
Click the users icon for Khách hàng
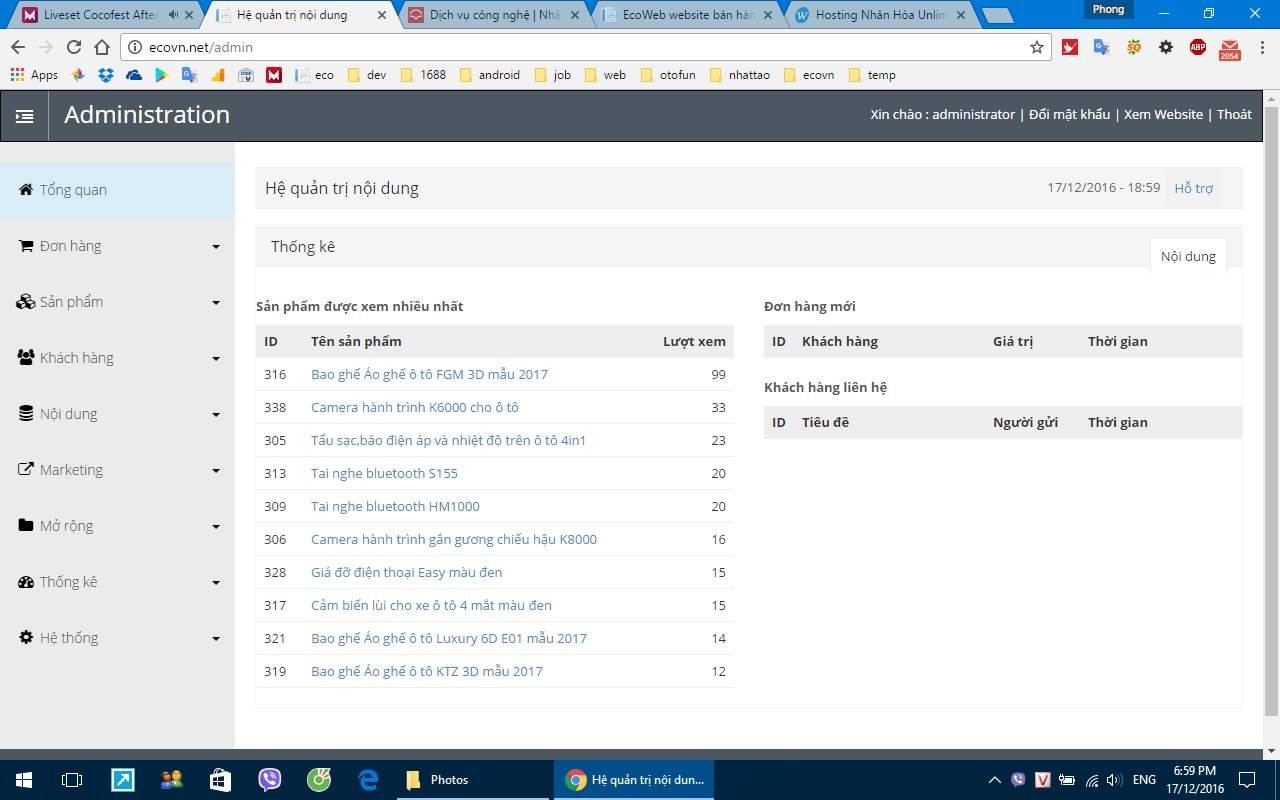26,358
